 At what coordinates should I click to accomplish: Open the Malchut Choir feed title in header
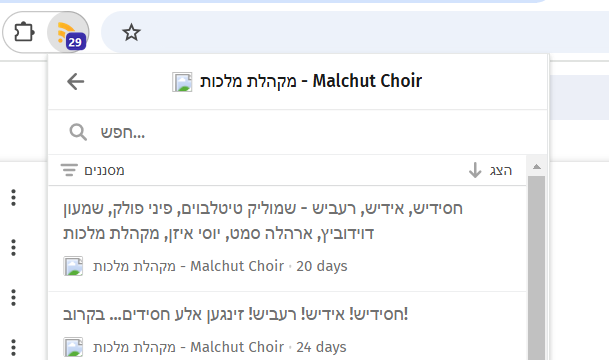pyautogui.click(x=311, y=81)
